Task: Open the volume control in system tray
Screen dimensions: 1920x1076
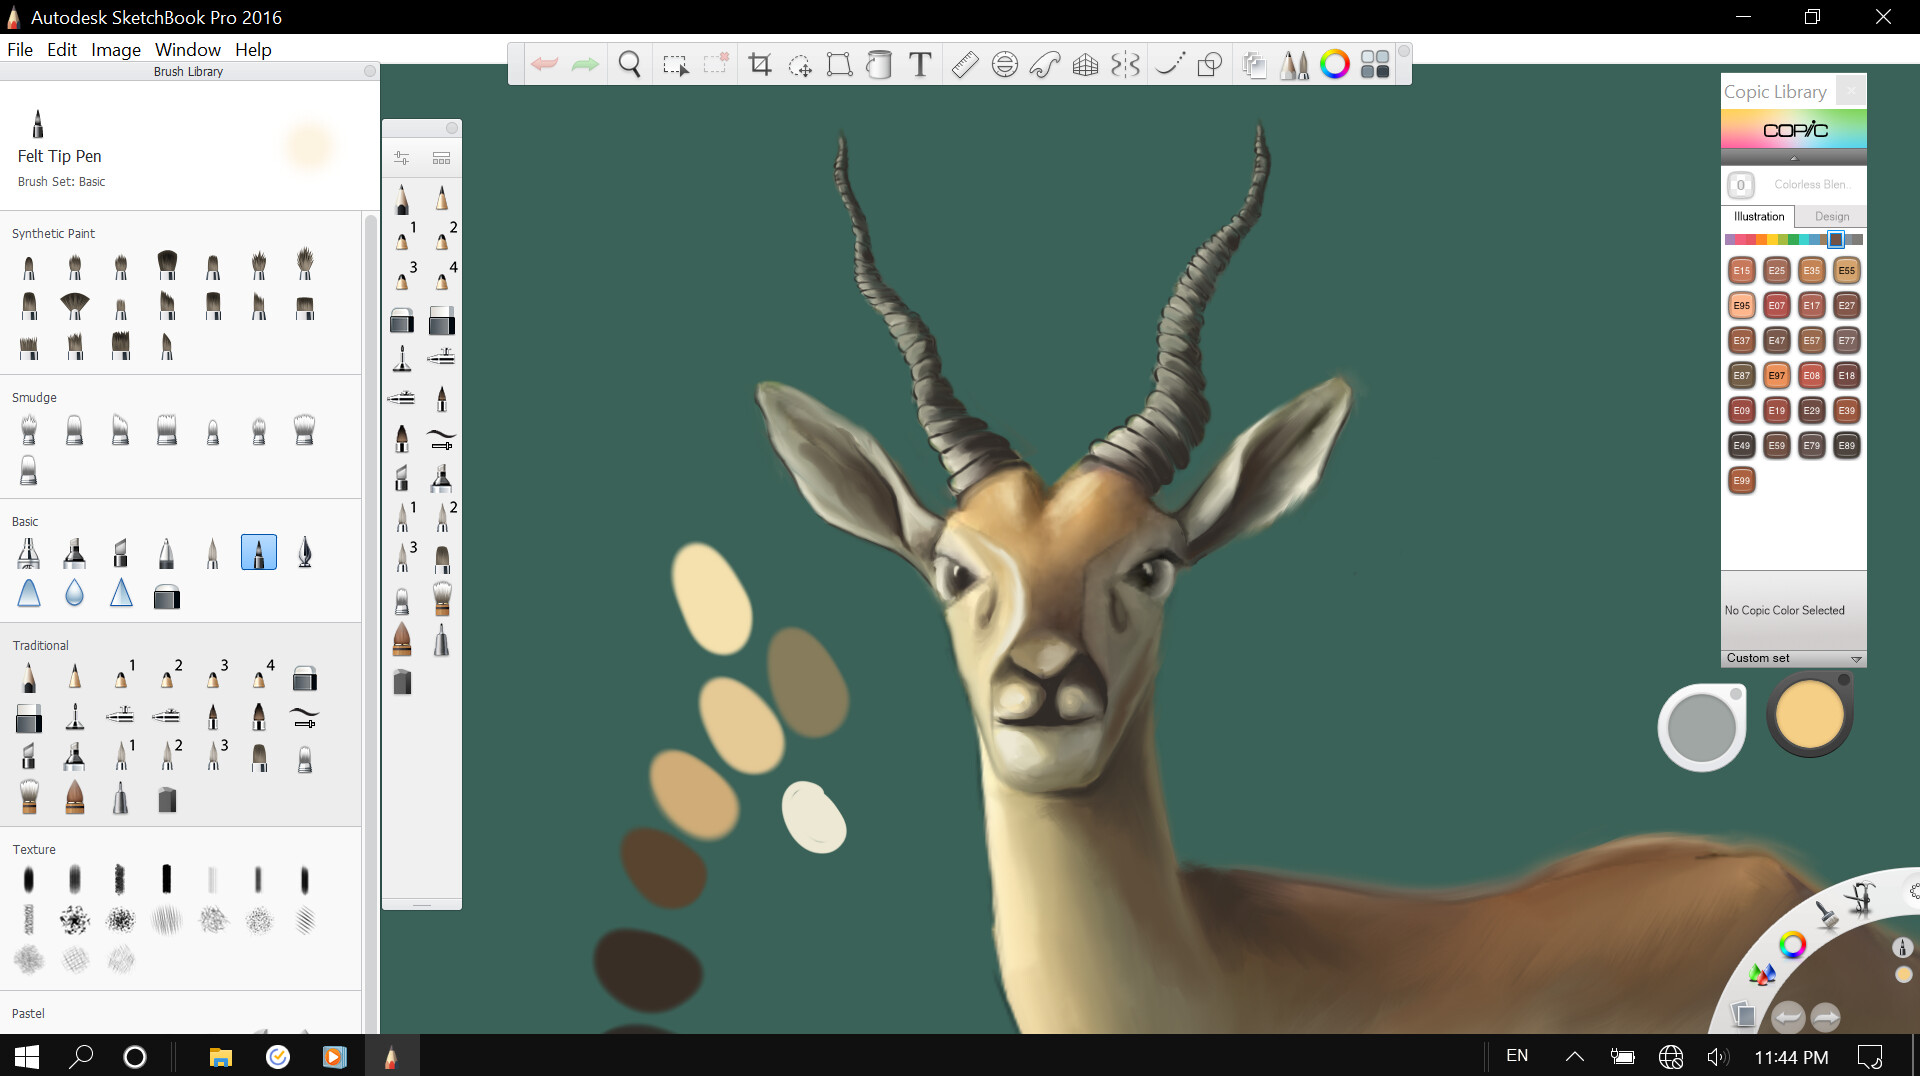Action: pyautogui.click(x=1718, y=1057)
